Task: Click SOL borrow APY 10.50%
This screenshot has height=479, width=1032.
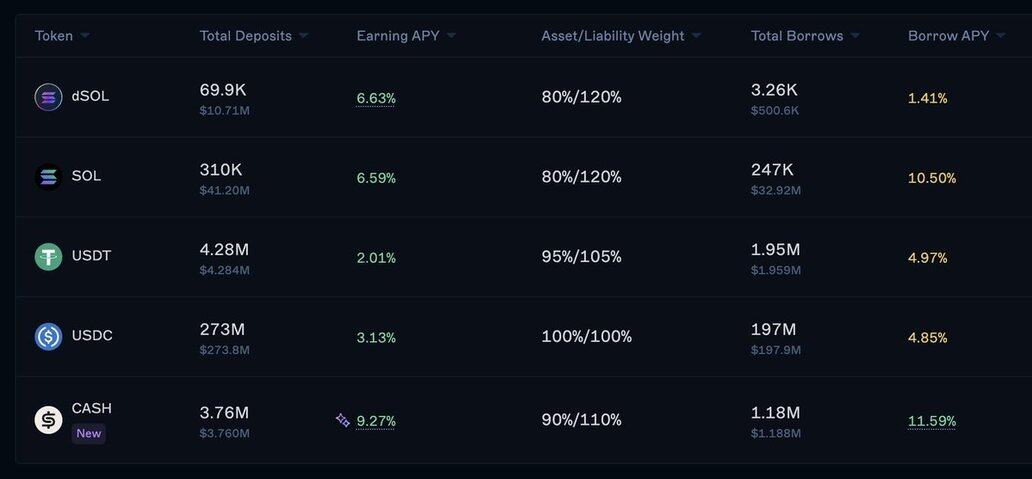Action: pyautogui.click(x=931, y=178)
